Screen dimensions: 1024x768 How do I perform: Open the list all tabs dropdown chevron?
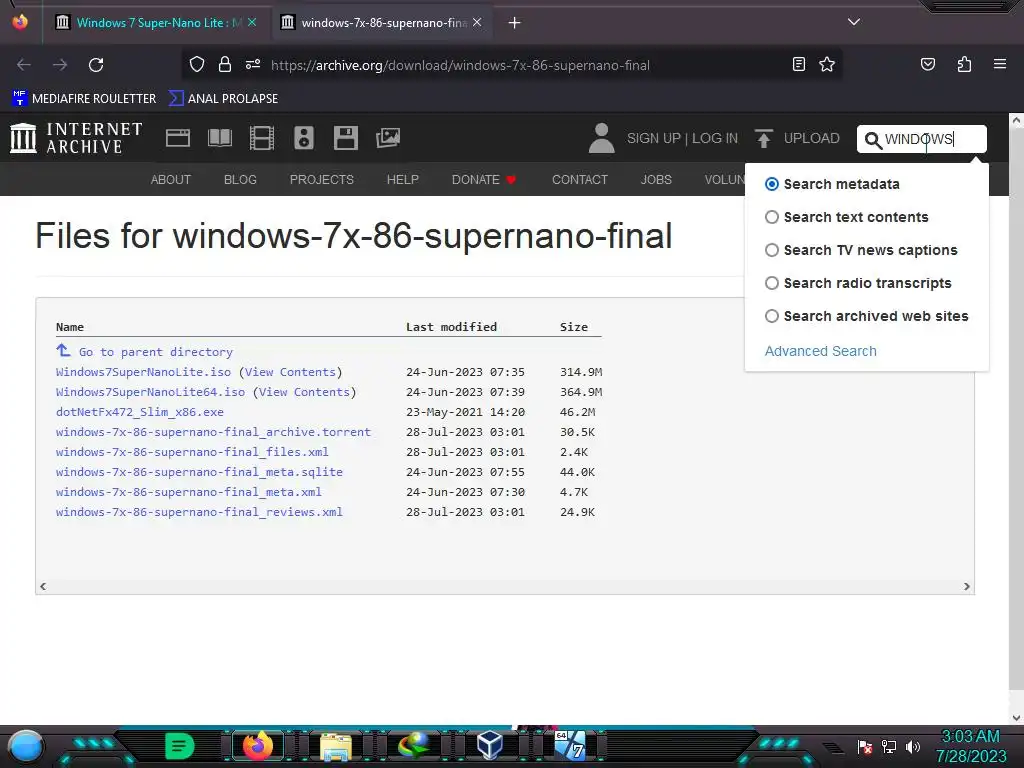click(x=854, y=22)
